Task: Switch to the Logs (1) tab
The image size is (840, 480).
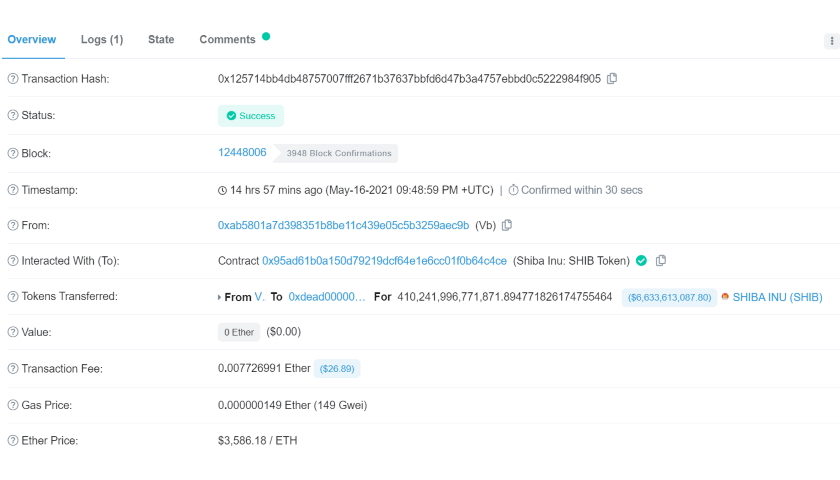Action: [102, 40]
